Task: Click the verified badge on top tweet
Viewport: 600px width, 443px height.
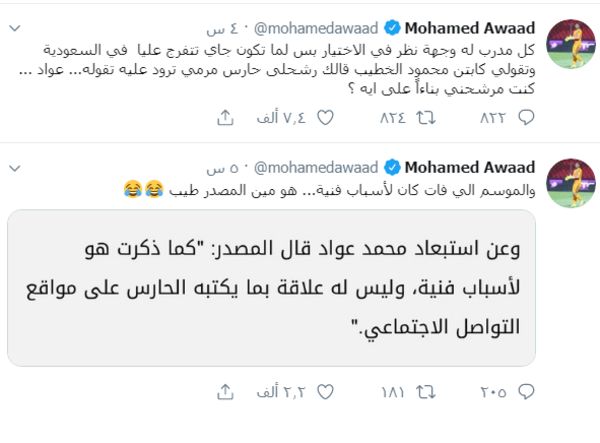Action: click(x=394, y=27)
